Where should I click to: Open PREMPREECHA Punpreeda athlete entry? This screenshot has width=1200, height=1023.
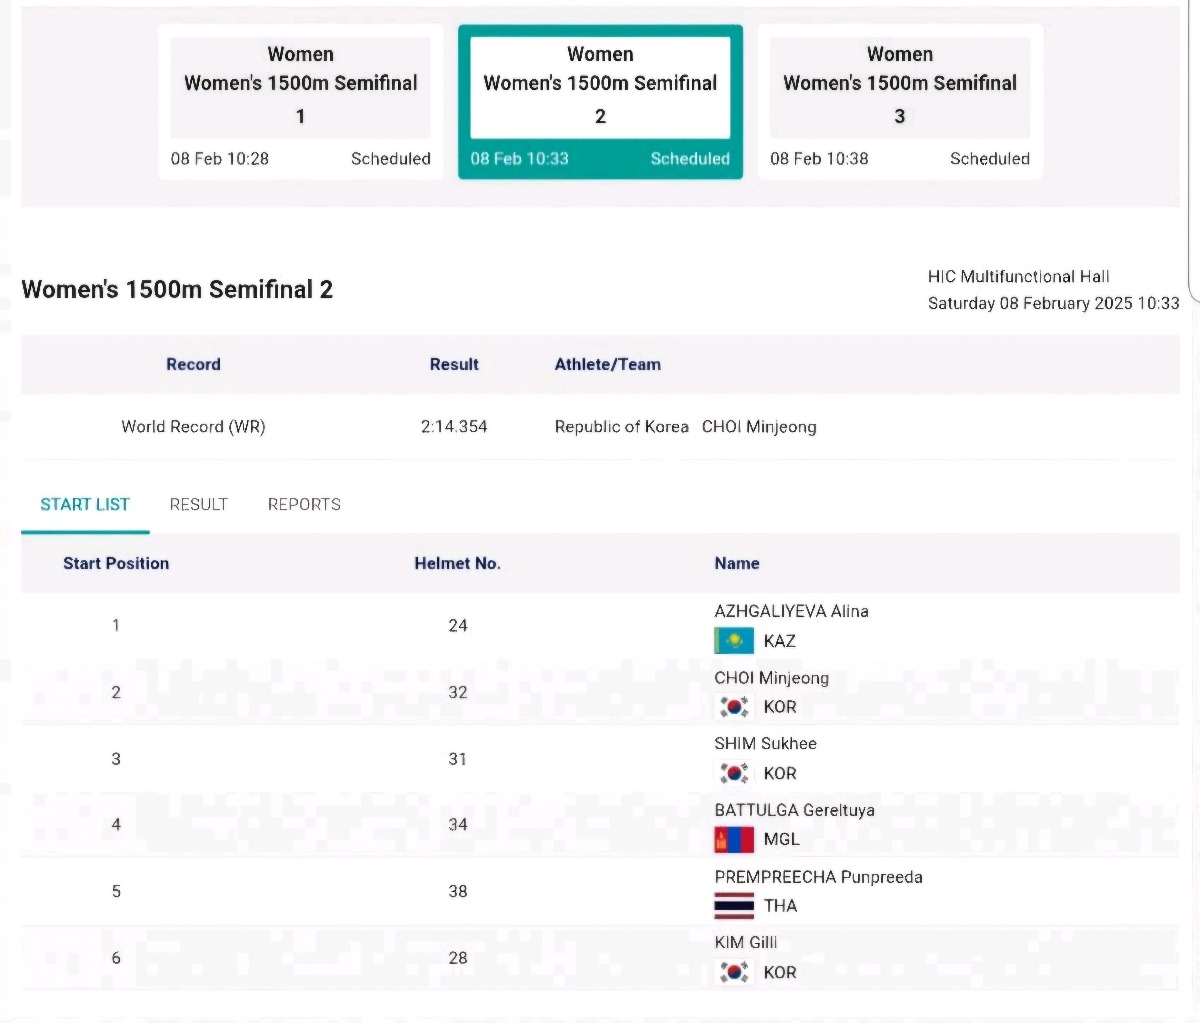click(x=818, y=877)
